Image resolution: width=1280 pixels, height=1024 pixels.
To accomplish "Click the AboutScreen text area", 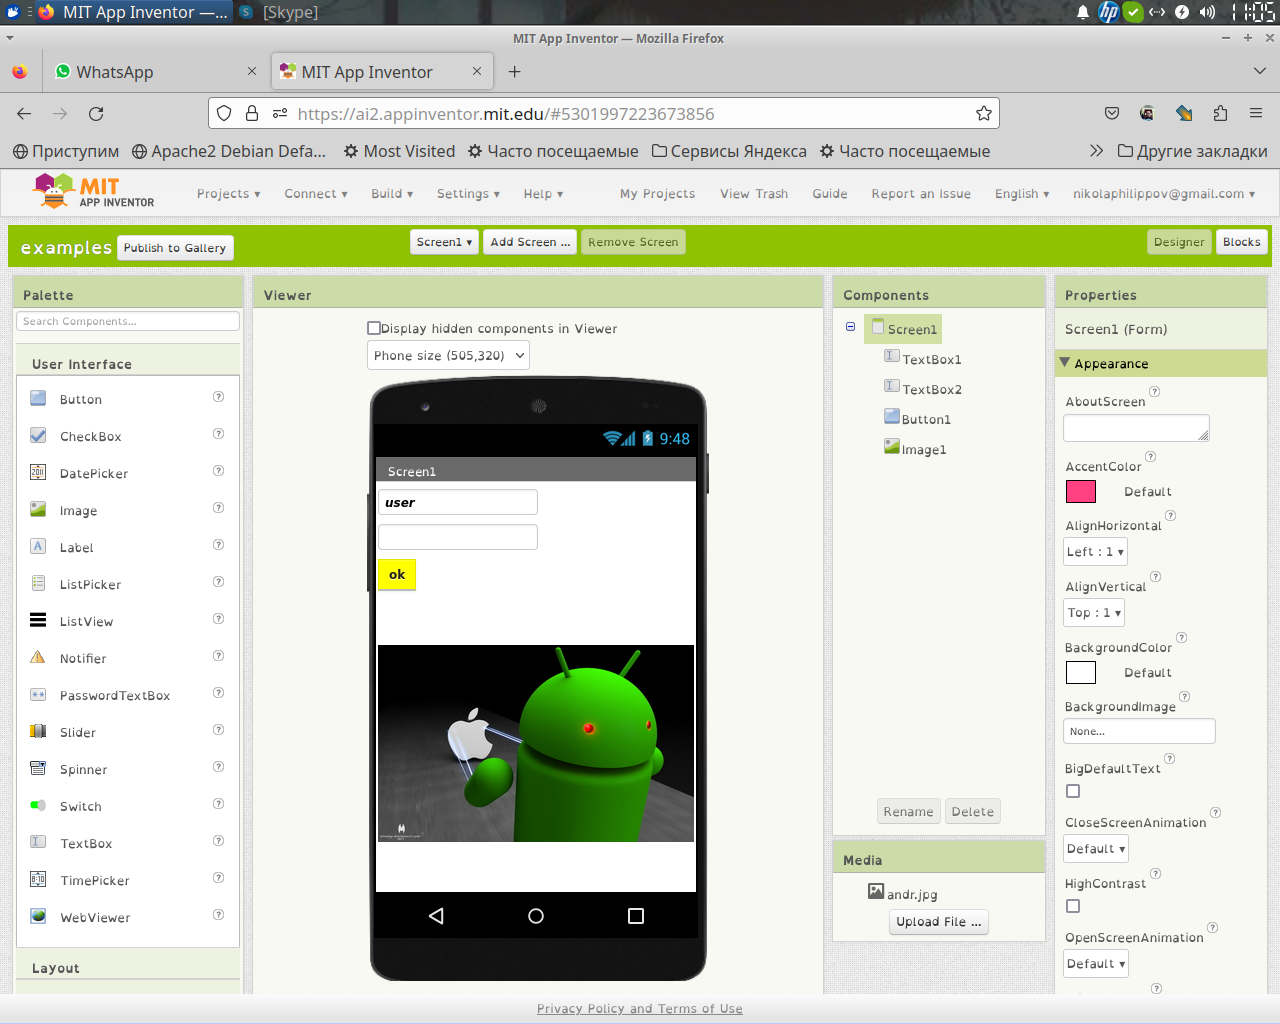I will [1136, 428].
